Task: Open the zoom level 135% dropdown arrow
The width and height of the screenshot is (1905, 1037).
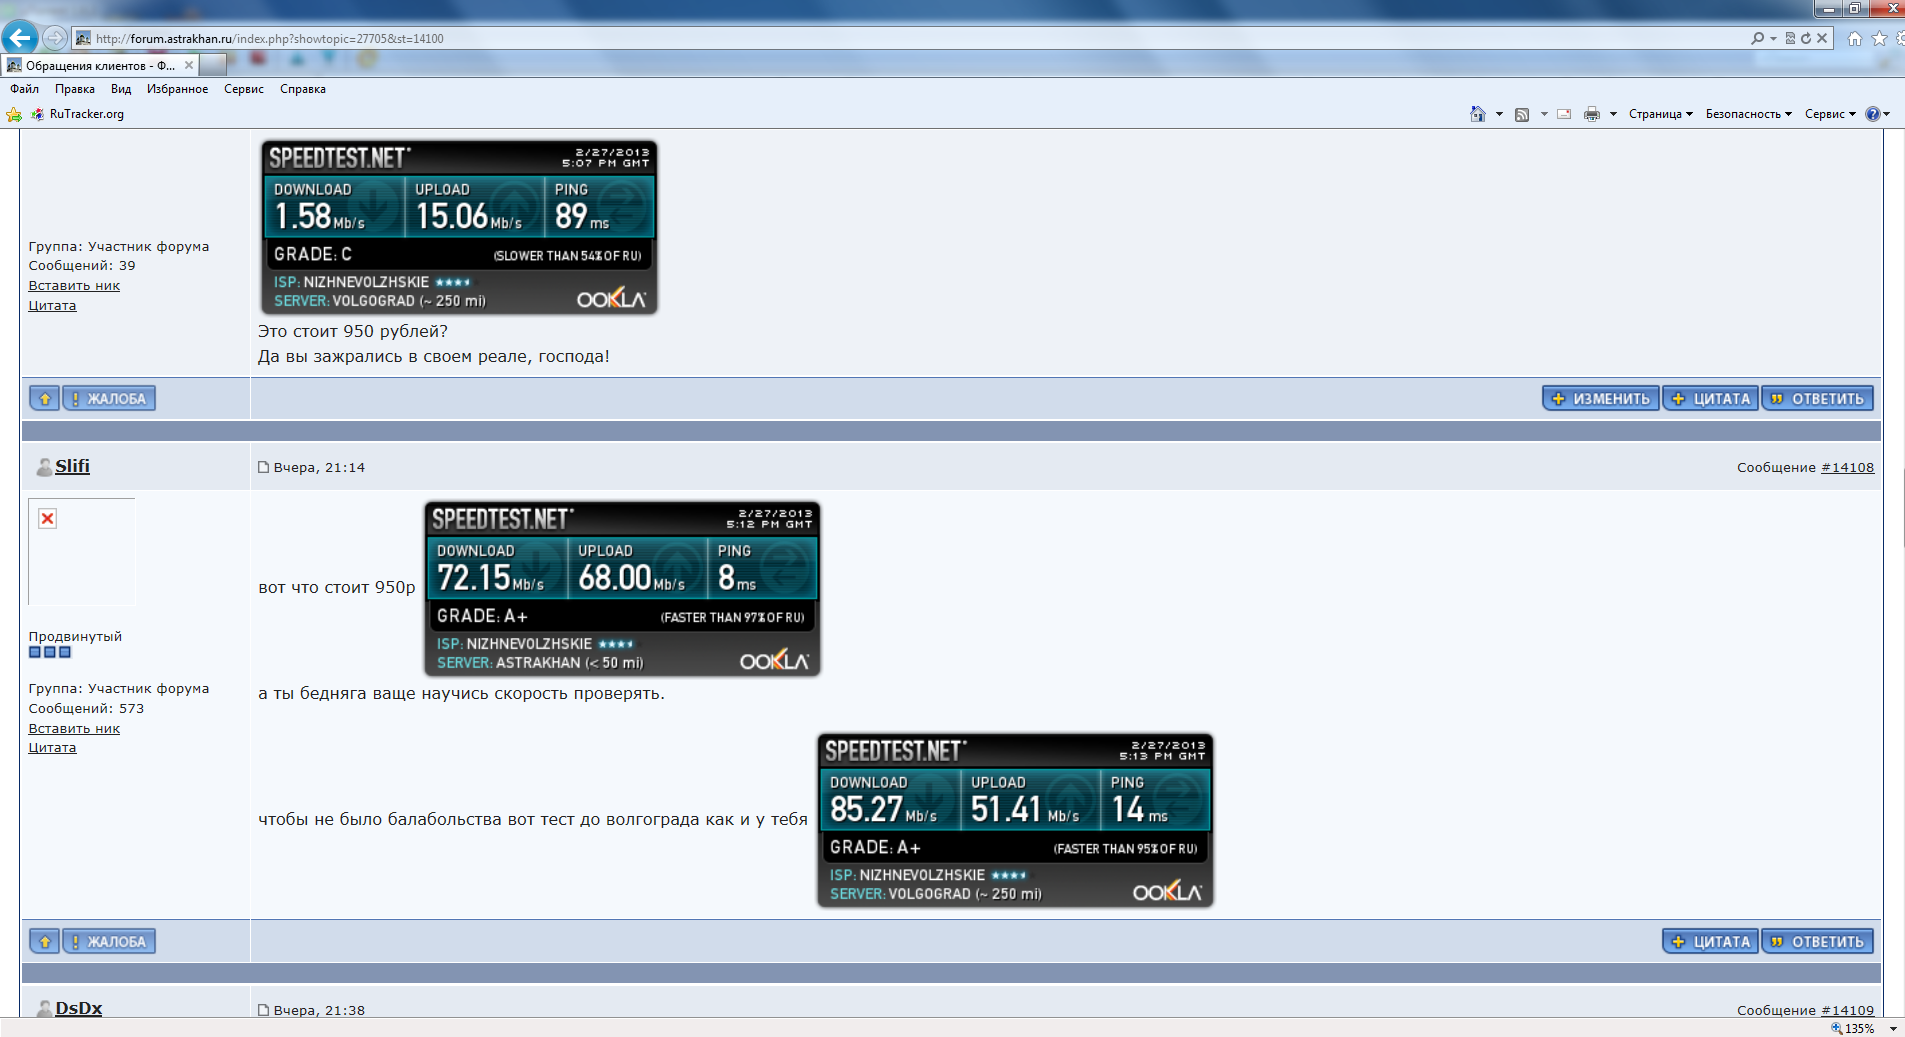Action: pos(1893,1028)
